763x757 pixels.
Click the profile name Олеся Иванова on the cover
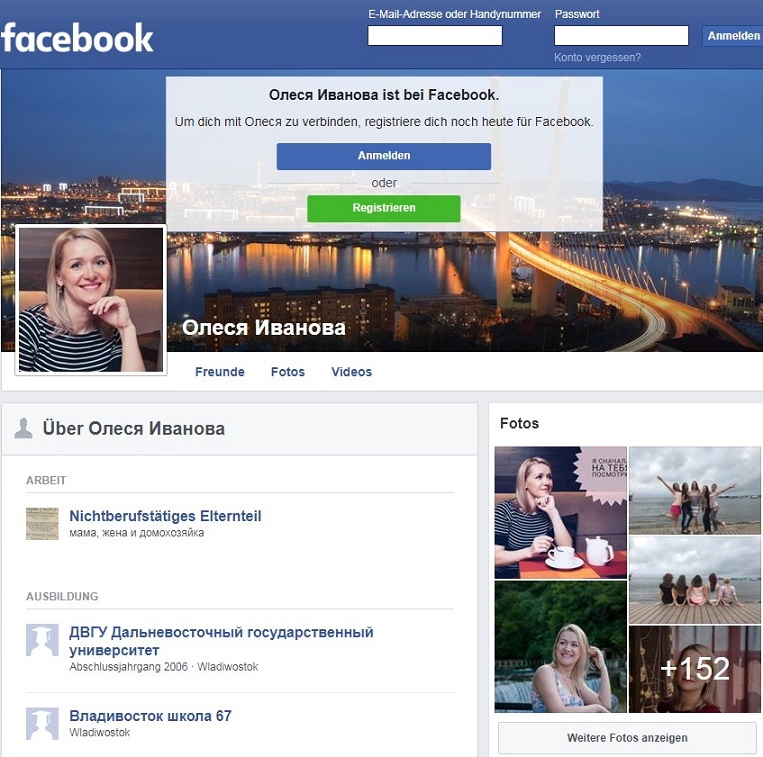(263, 327)
